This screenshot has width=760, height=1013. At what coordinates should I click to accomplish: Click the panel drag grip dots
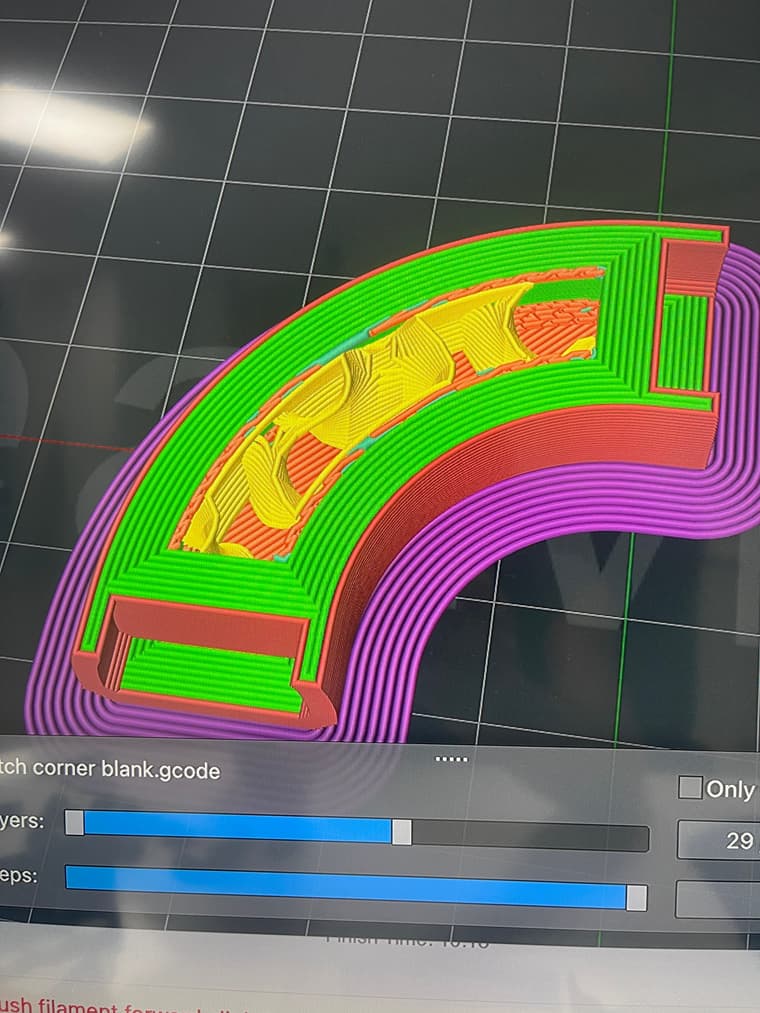[x=452, y=759]
